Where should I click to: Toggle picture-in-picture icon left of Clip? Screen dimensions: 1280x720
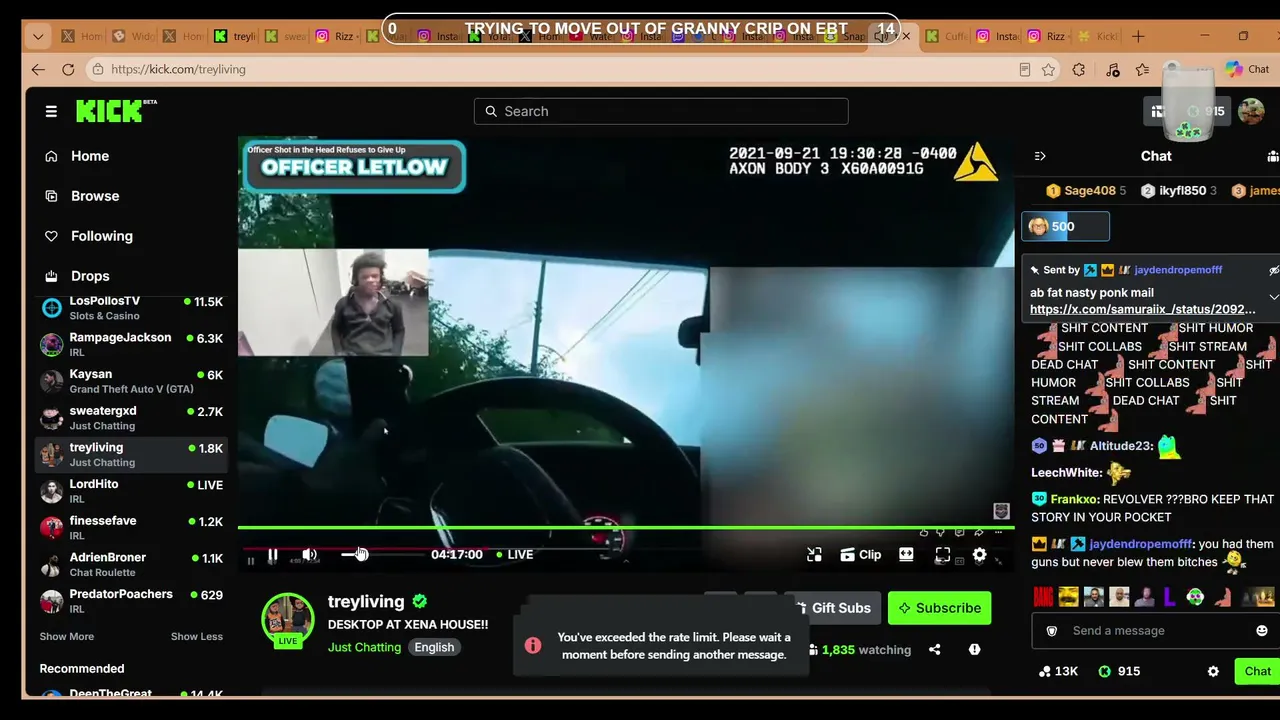tap(815, 555)
